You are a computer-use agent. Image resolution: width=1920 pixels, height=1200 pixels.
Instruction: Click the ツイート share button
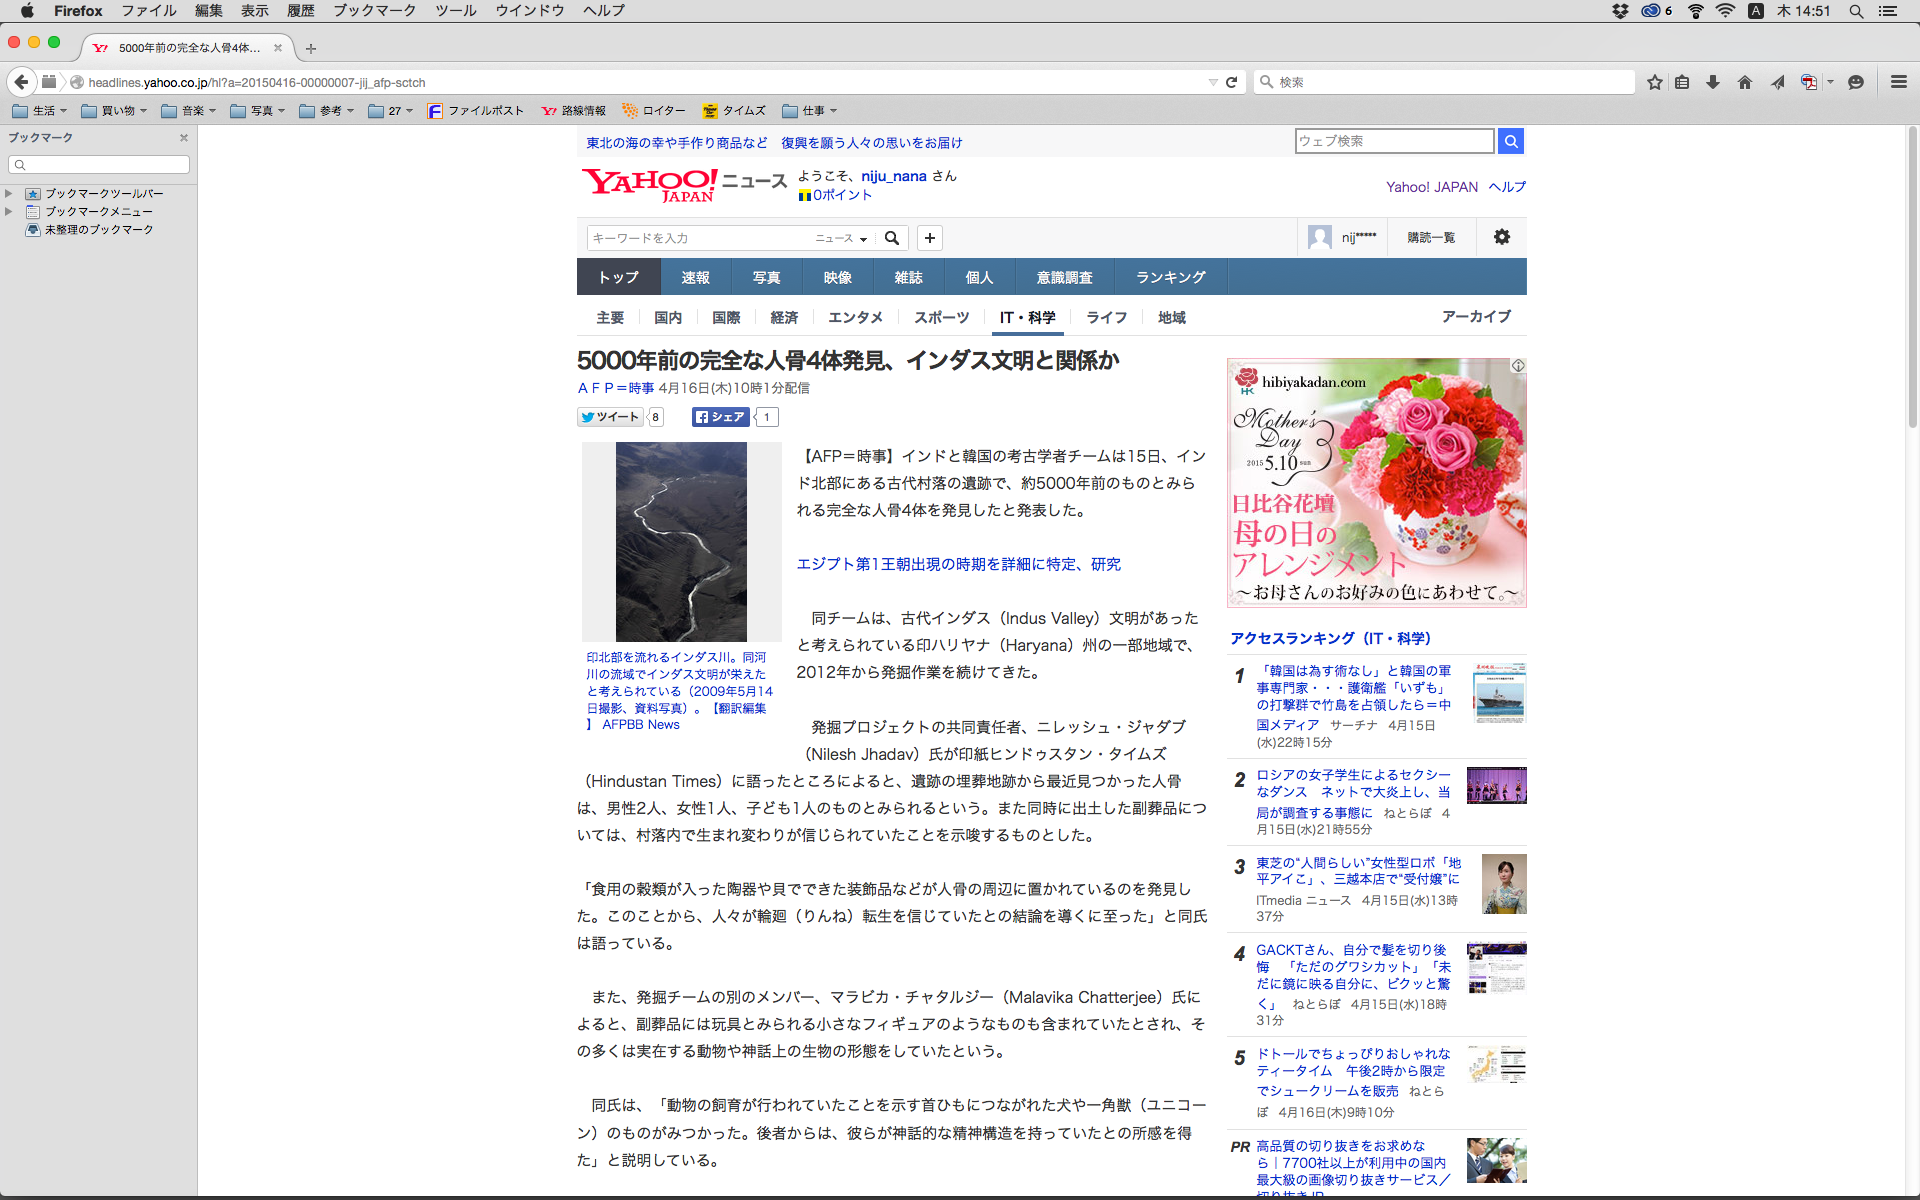610,417
